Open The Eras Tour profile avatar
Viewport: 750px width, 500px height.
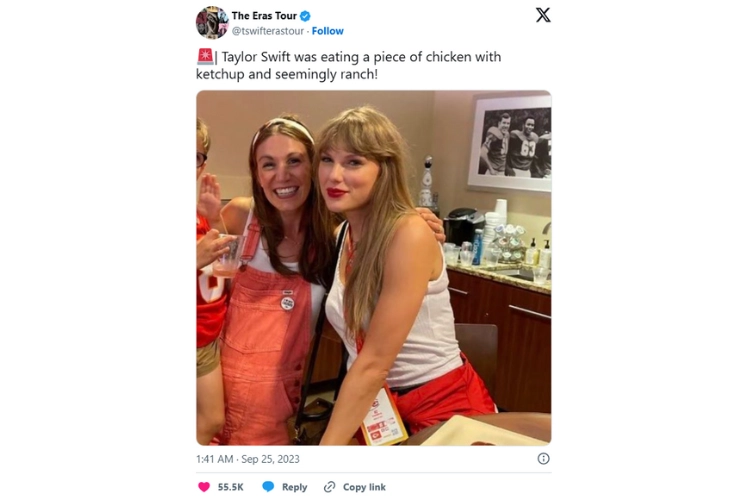[x=212, y=22]
